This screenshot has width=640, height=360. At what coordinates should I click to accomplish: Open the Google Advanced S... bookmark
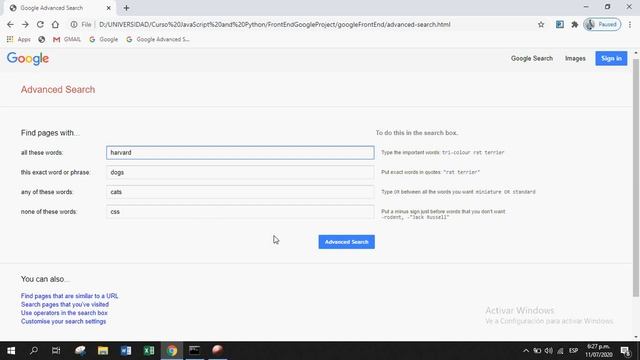click(x=158, y=40)
